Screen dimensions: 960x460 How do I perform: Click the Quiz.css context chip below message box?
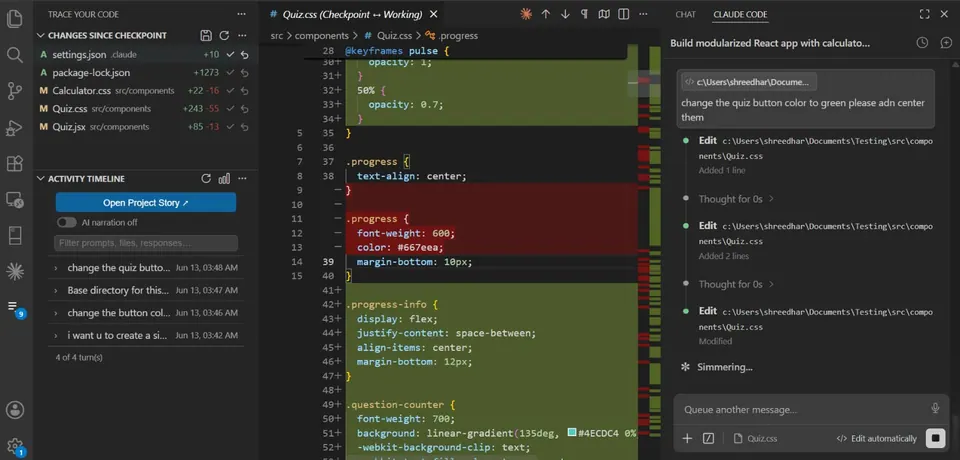tap(755, 439)
